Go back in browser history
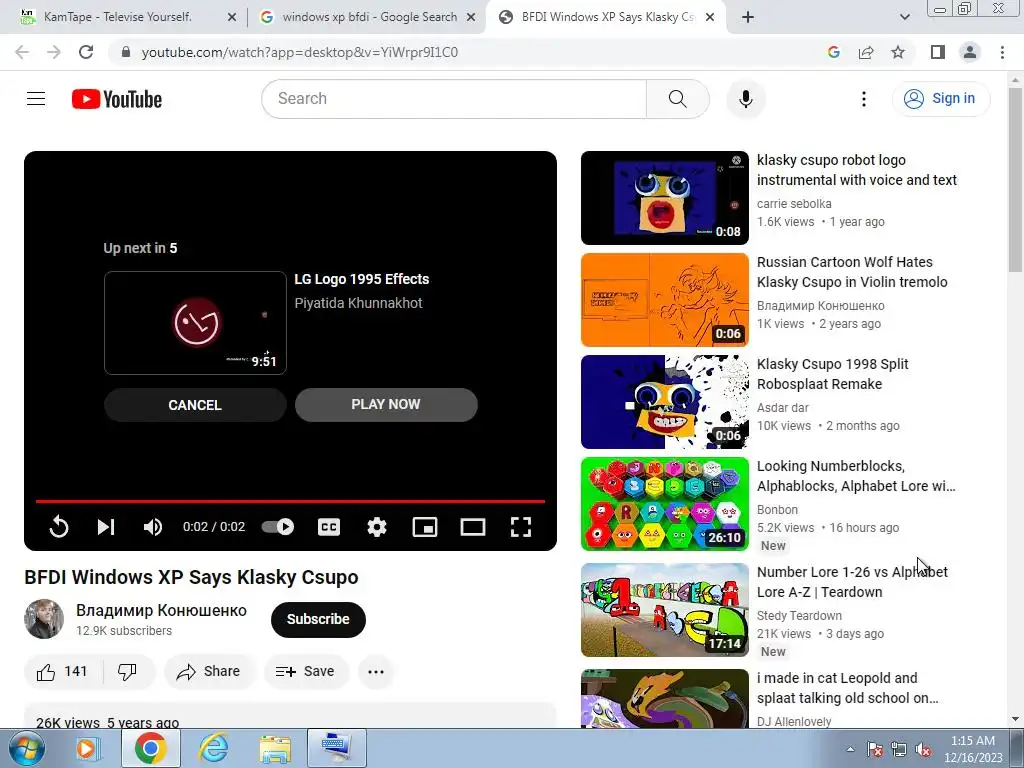The height and width of the screenshot is (768, 1024). click(x=22, y=52)
